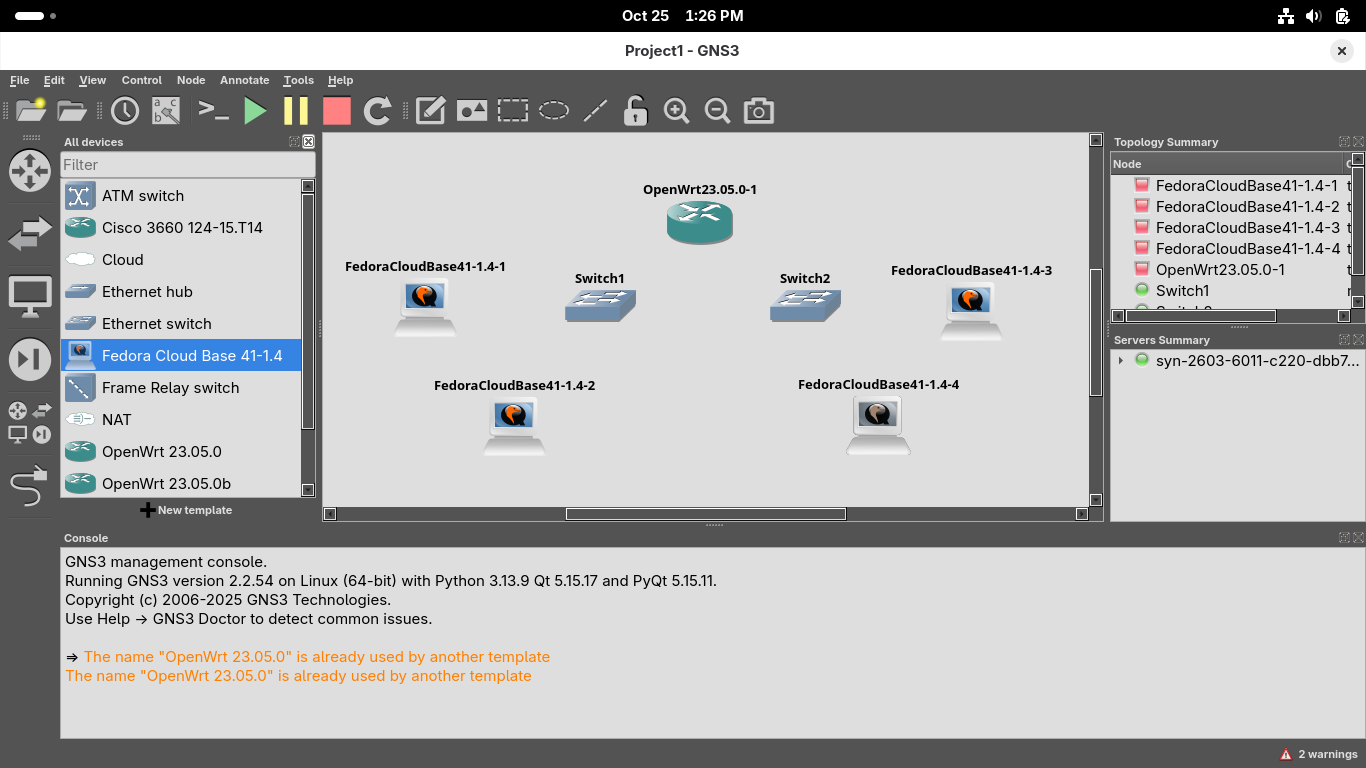Image resolution: width=1366 pixels, height=768 pixels.
Task: Click the New template button
Action: pos(186,510)
